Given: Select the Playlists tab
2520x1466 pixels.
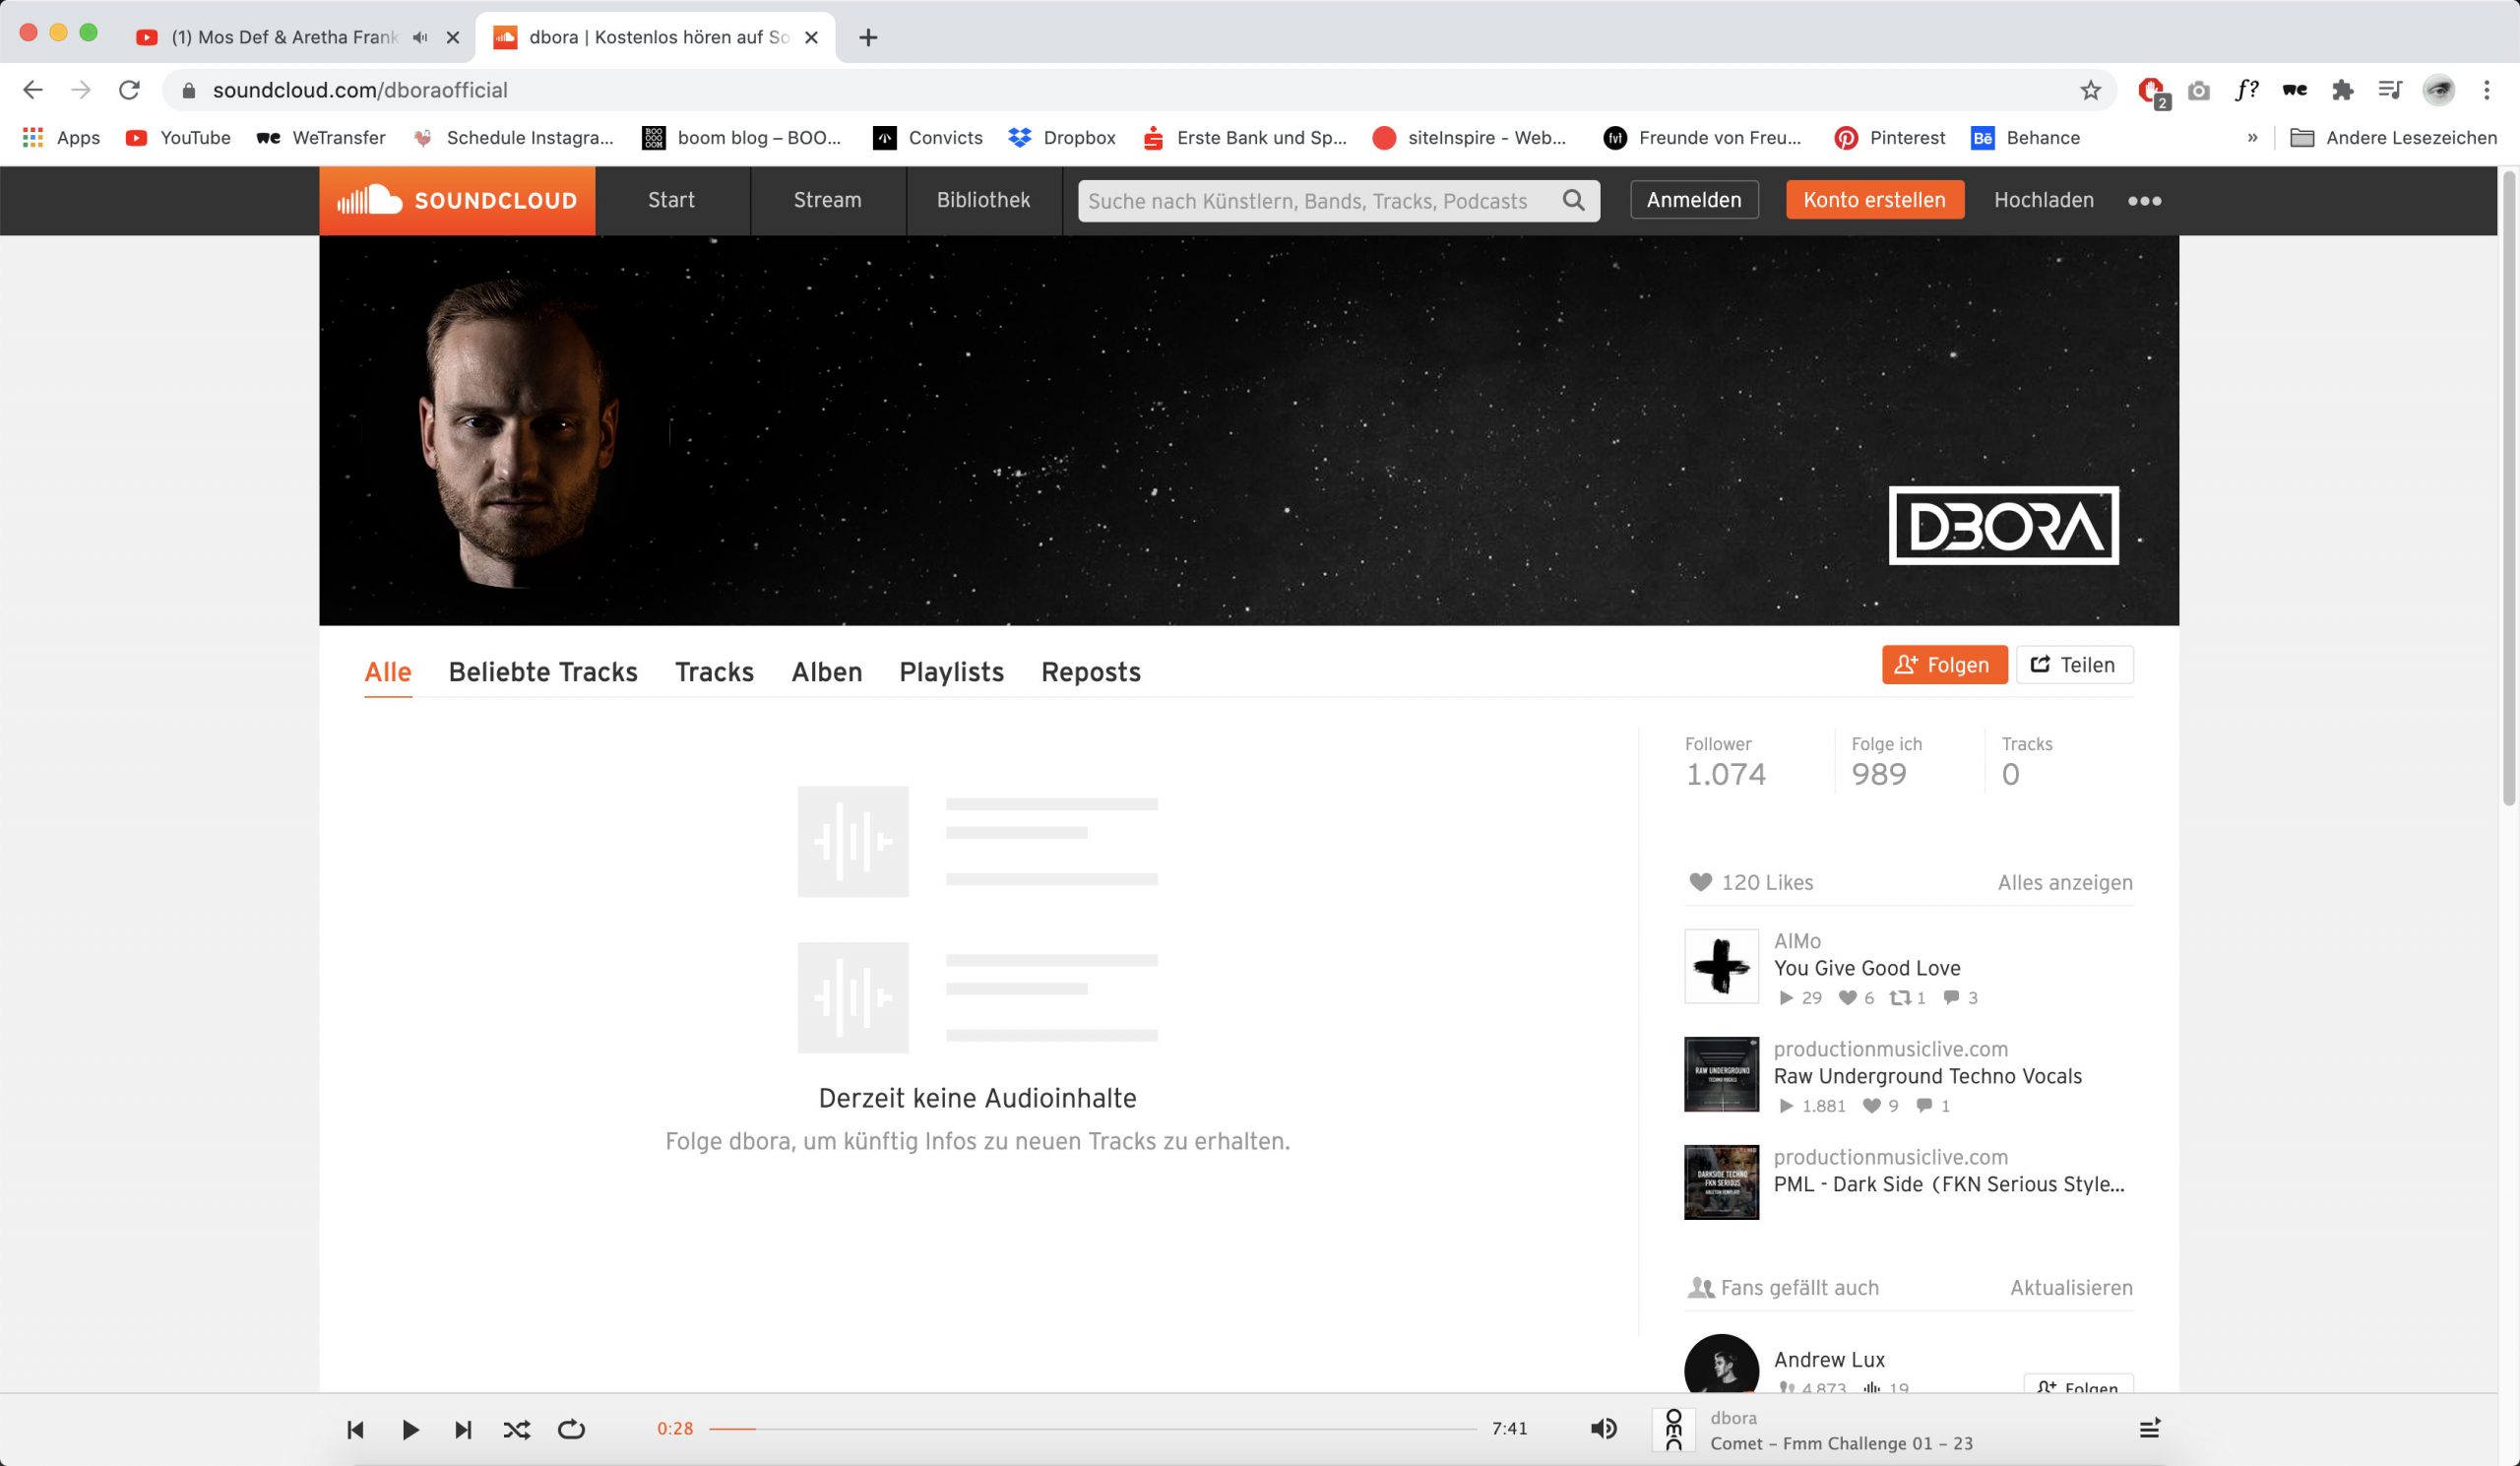Looking at the screenshot, I should click(951, 672).
